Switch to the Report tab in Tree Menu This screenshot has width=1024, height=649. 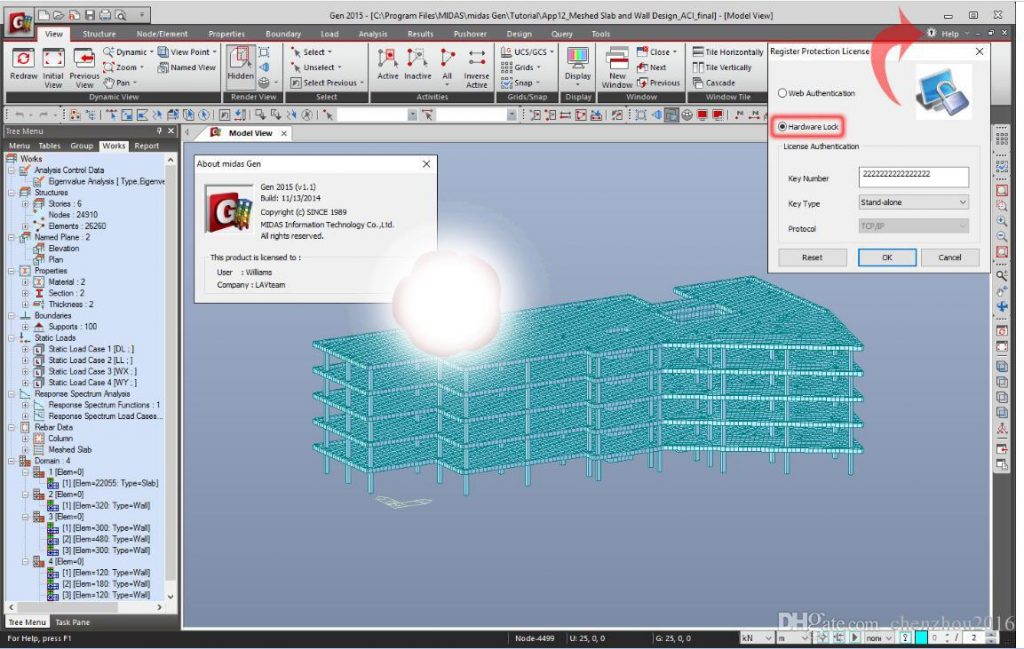[x=147, y=145]
